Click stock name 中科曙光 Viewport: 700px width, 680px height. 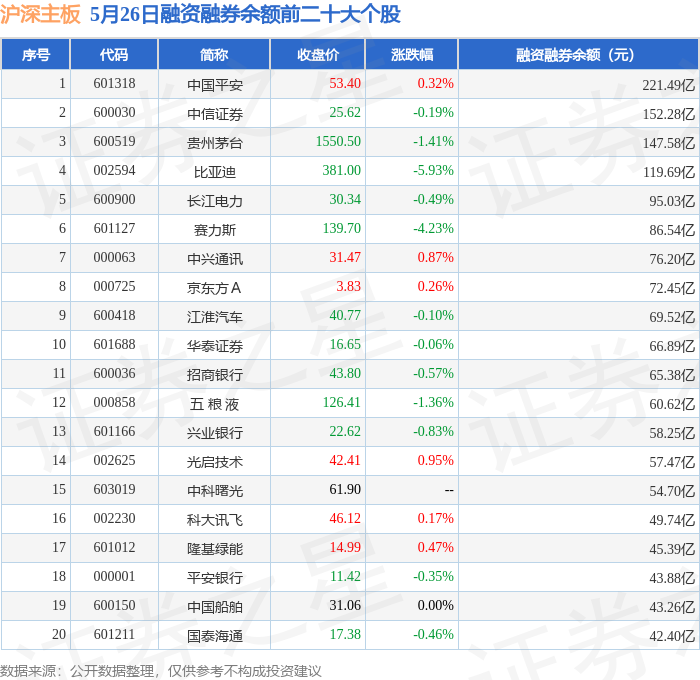tap(215, 491)
